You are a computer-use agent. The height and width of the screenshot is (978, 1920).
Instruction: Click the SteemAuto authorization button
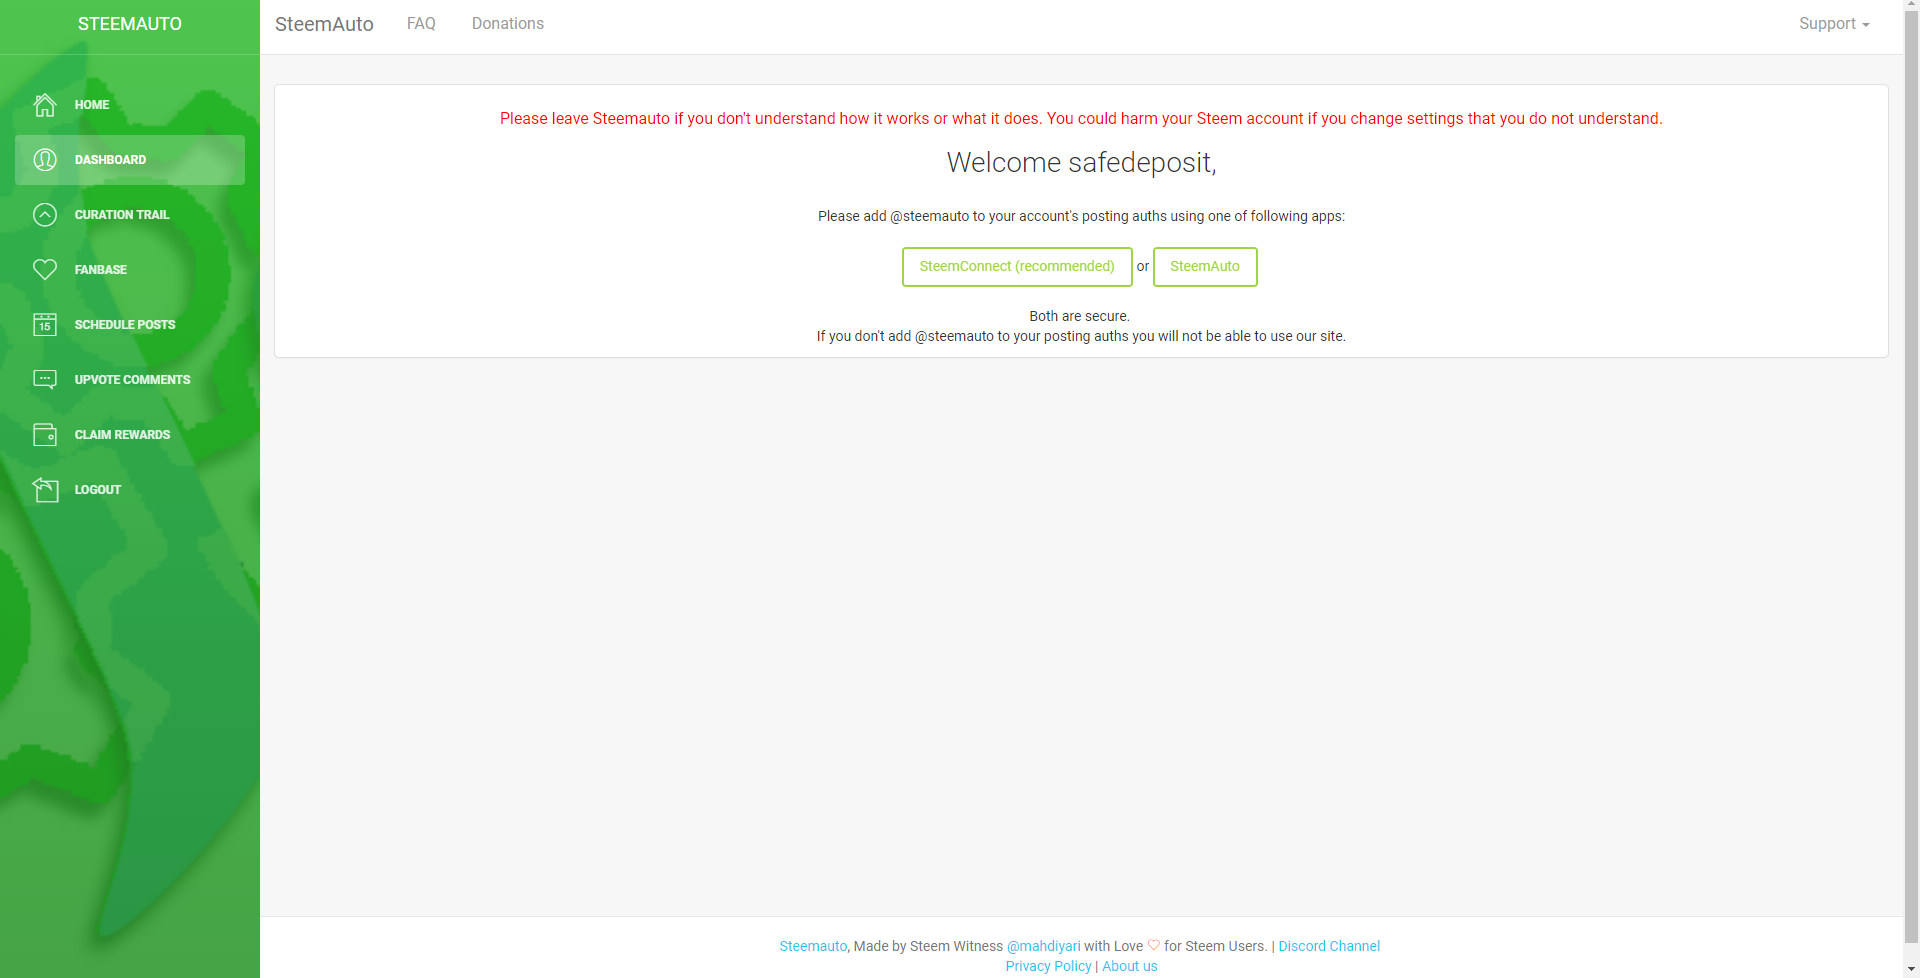[x=1205, y=267]
